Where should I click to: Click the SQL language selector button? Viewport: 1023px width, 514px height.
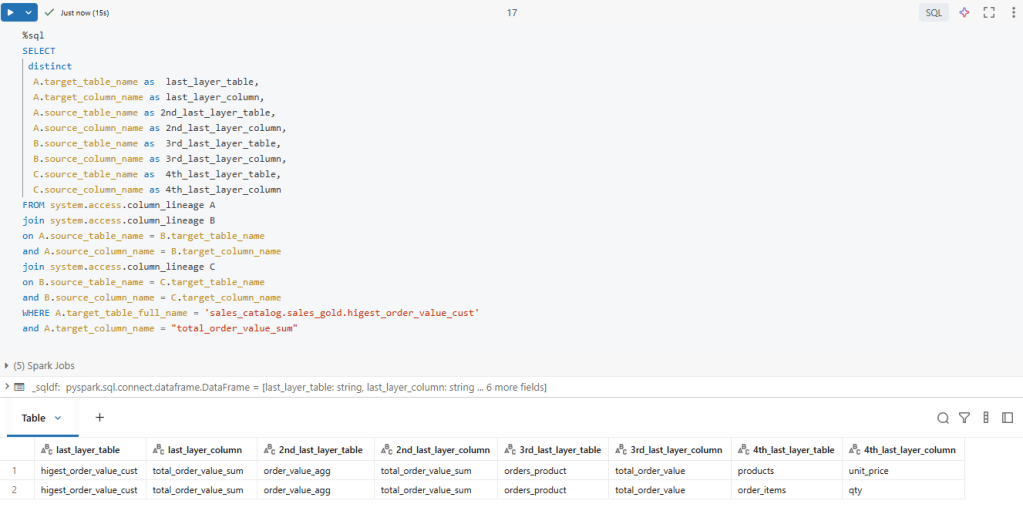coord(933,12)
